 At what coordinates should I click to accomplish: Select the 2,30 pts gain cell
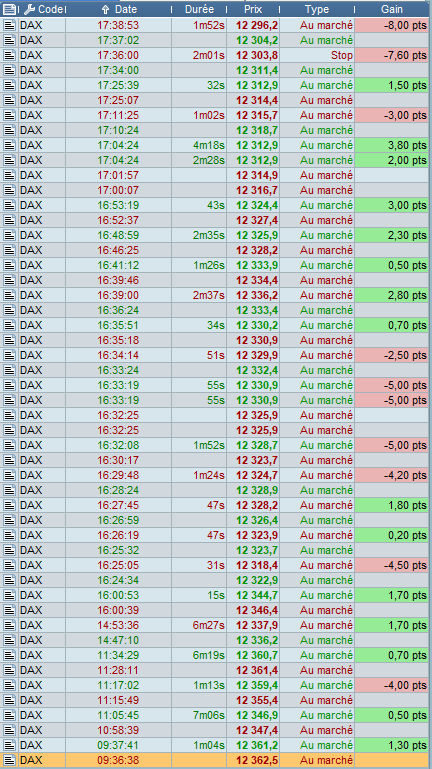click(x=392, y=235)
